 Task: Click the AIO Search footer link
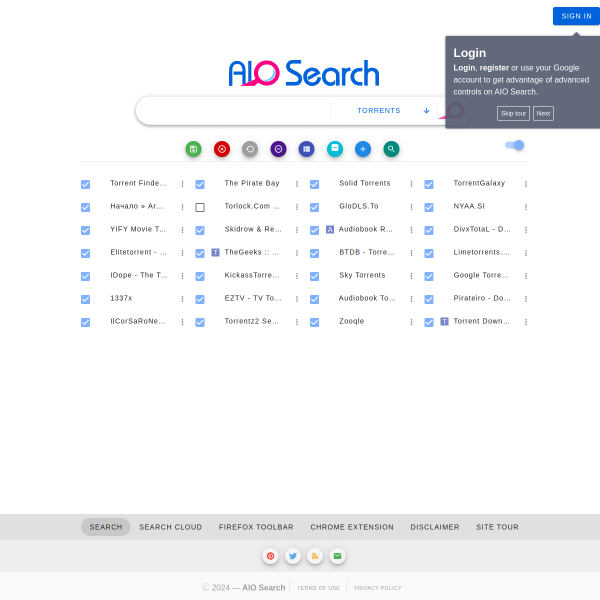pos(264,587)
